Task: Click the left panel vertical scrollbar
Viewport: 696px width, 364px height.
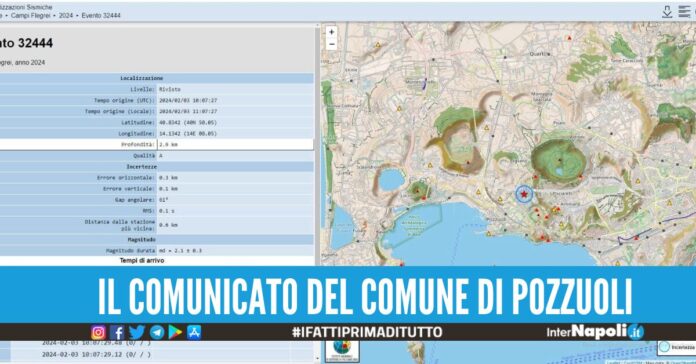Action: point(317,146)
